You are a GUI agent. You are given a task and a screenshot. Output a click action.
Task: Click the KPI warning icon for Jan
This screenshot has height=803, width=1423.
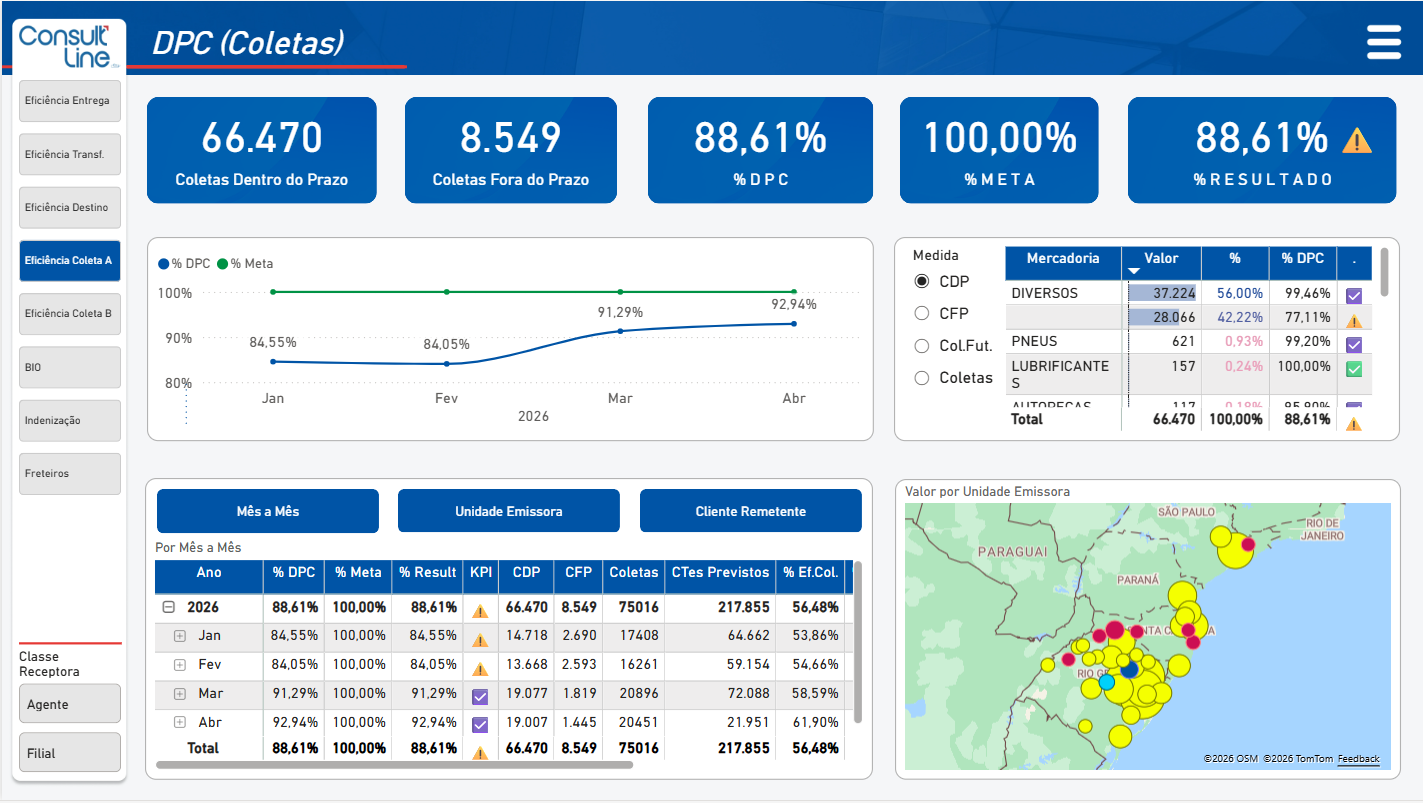480,639
